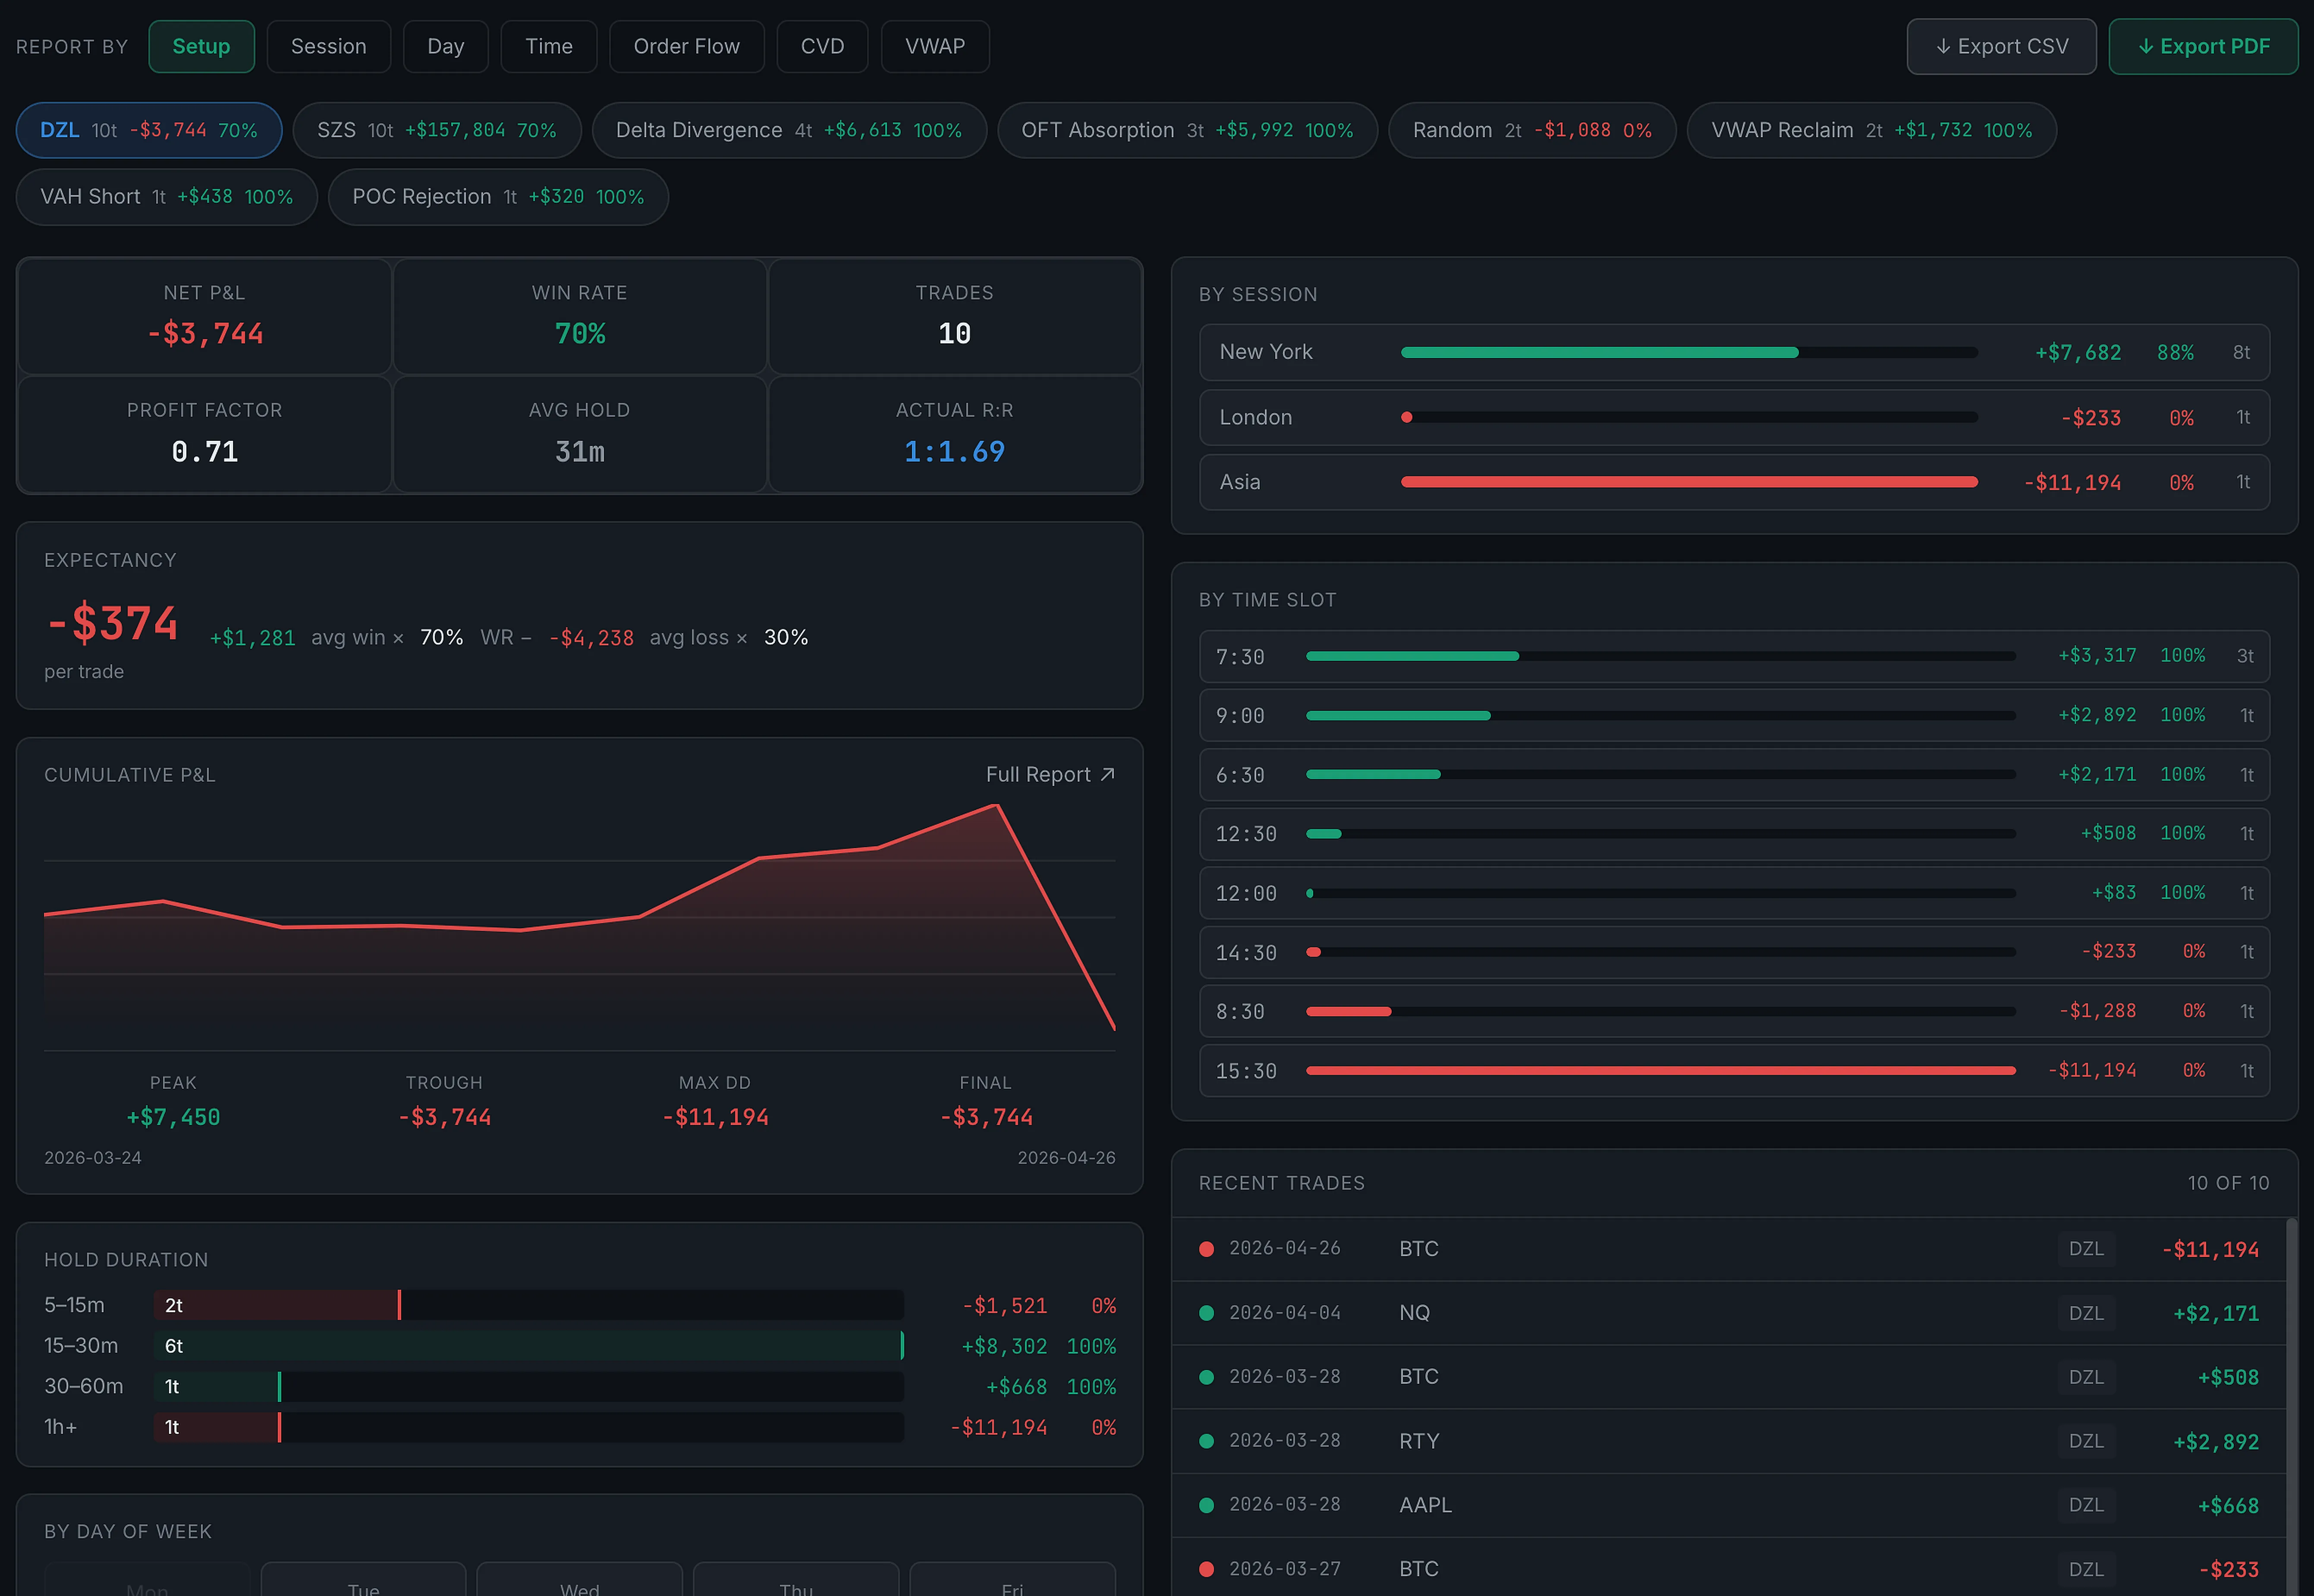2314x1596 pixels.
Task: Click the 15–30m hold duration bar
Action: (529, 1346)
